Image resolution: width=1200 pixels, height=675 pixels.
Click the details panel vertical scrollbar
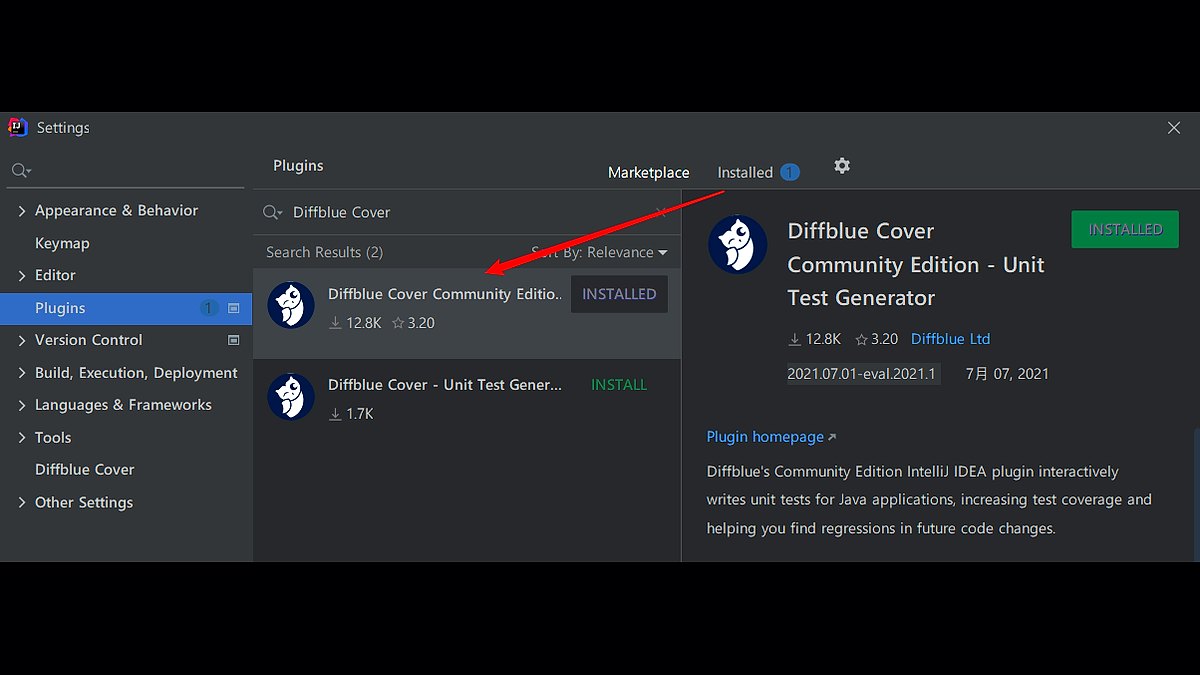pos(1196,495)
